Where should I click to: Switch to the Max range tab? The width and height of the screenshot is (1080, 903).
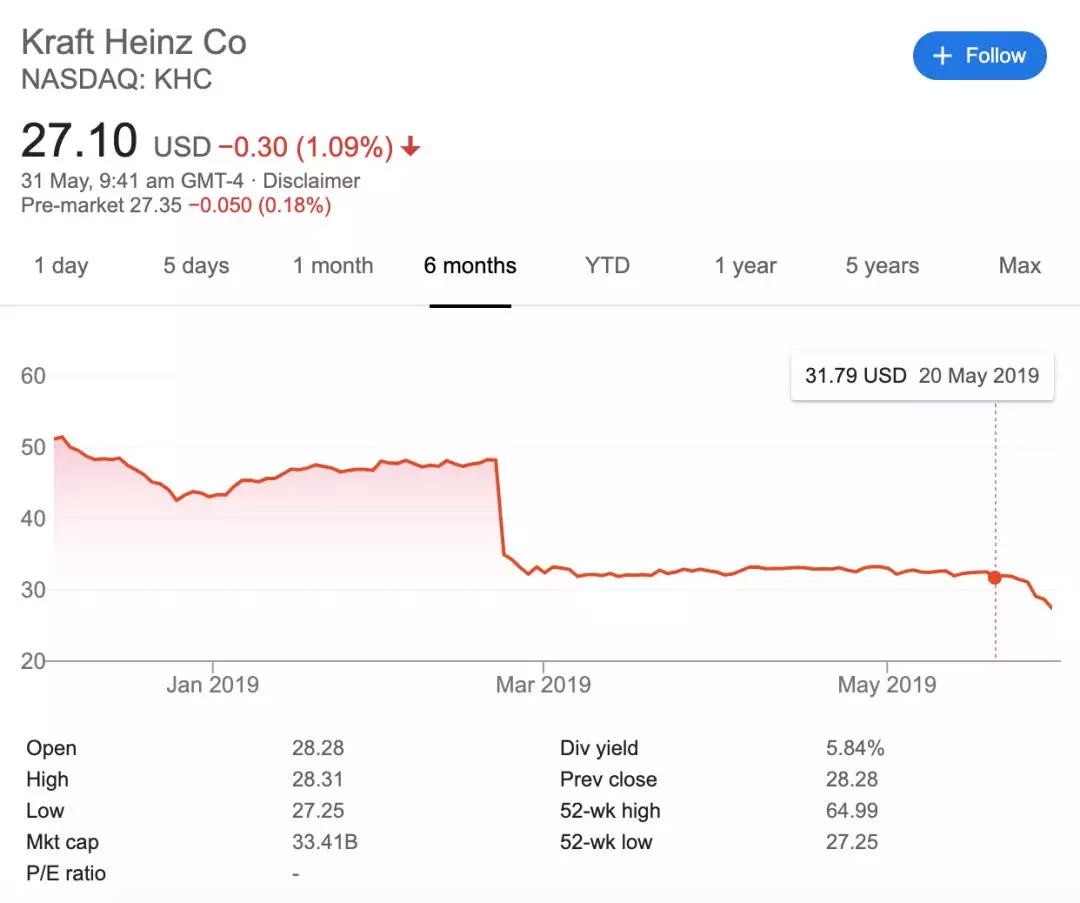(1019, 266)
